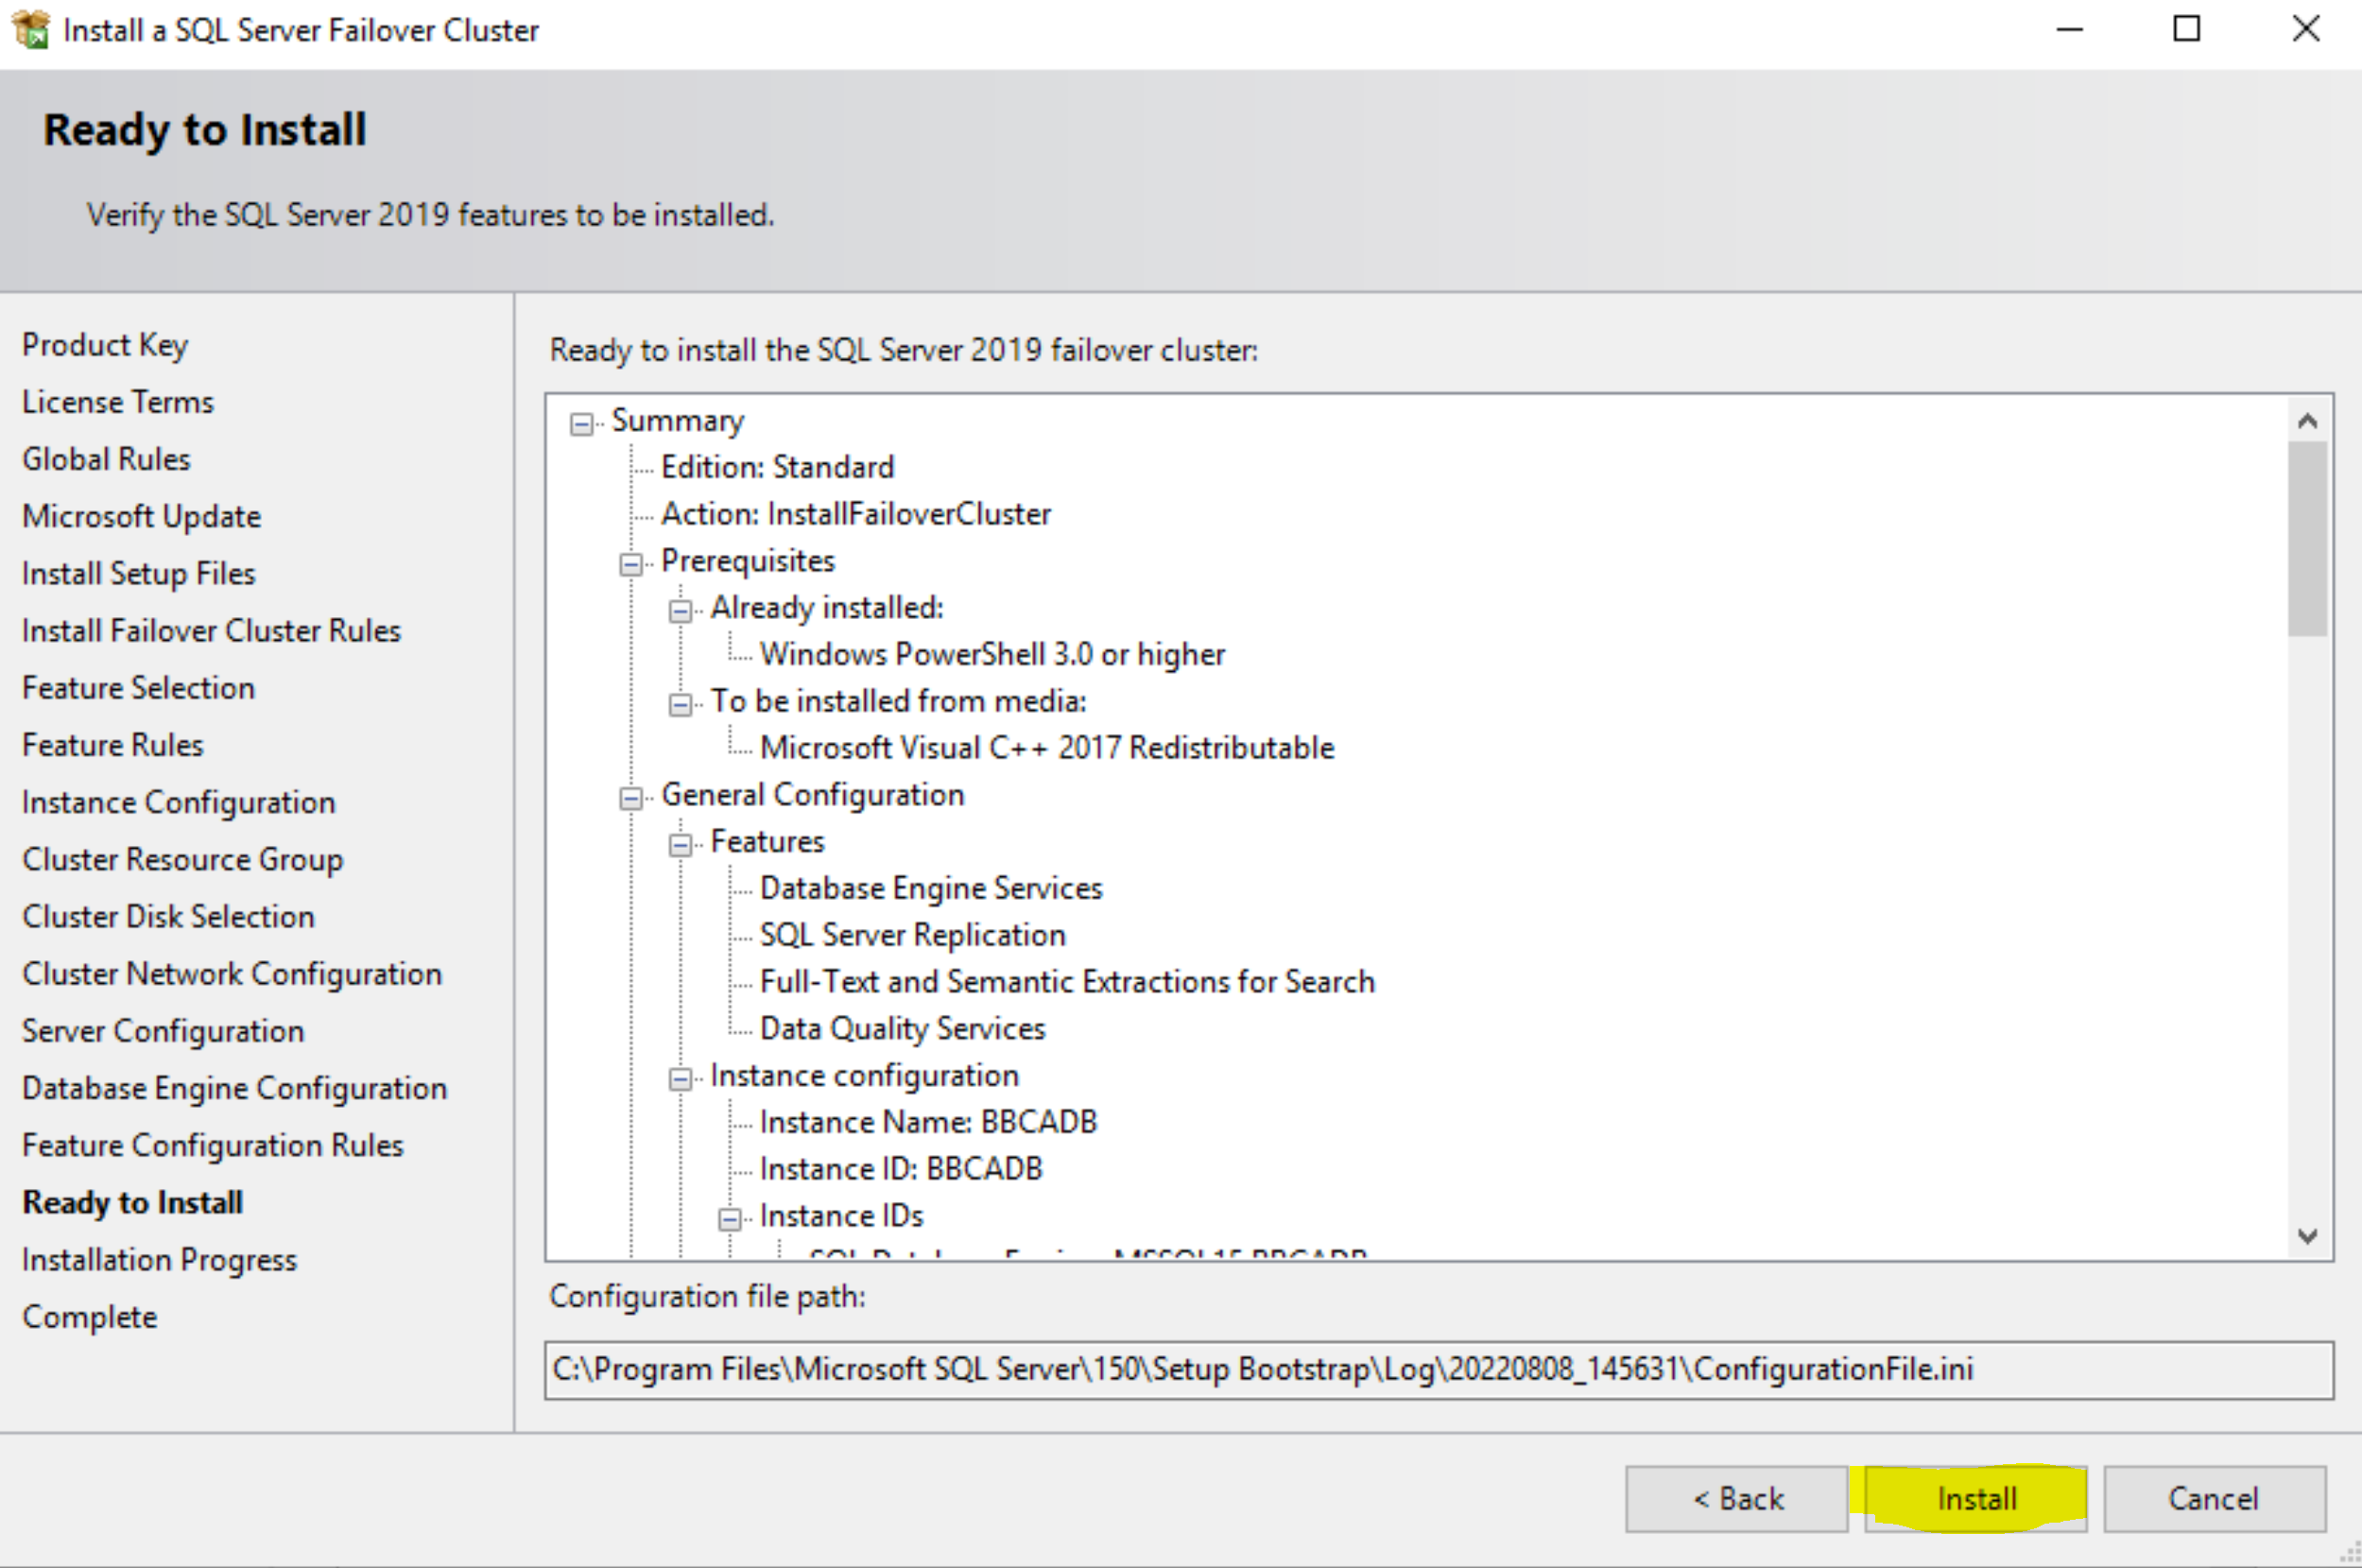Image resolution: width=2362 pixels, height=1568 pixels.
Task: Collapse the Already installed node
Action: (x=680, y=611)
